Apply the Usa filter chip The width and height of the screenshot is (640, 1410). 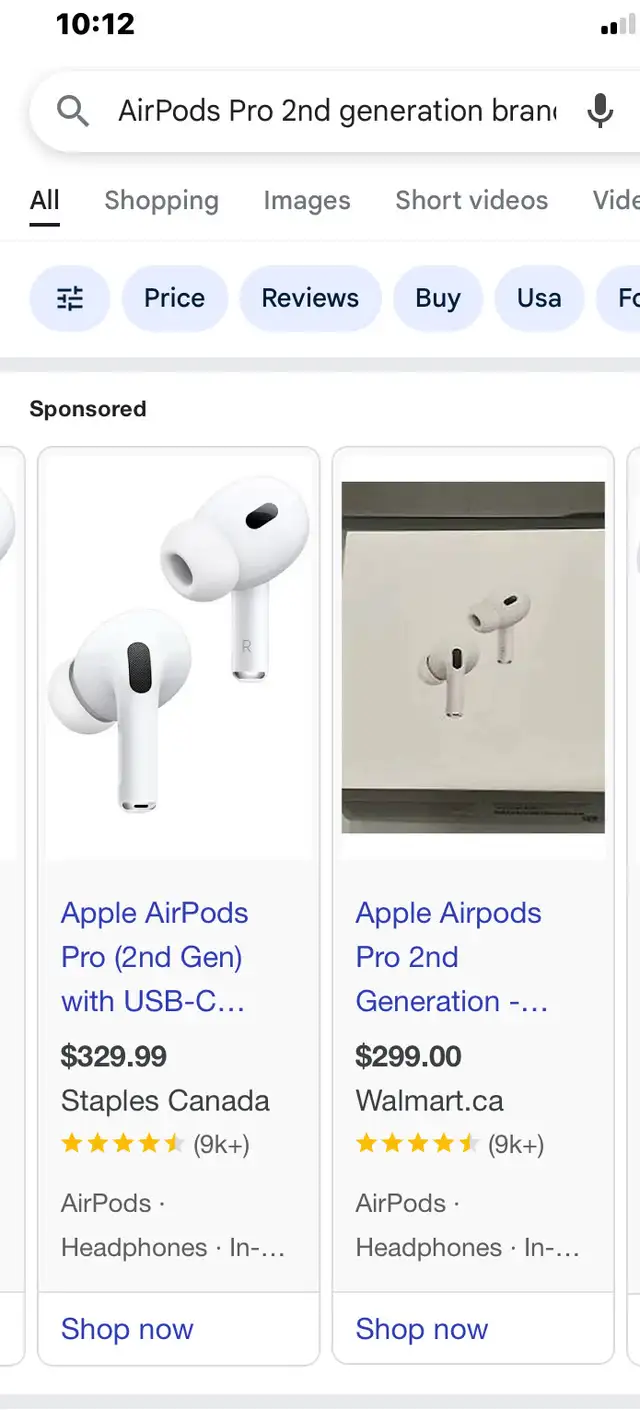(539, 298)
